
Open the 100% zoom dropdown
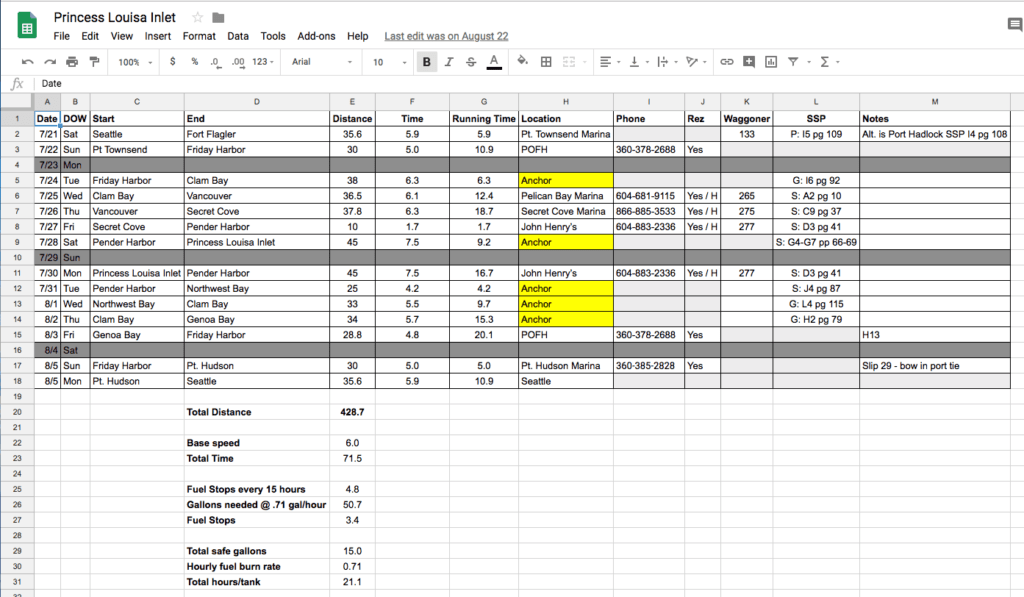(x=135, y=62)
